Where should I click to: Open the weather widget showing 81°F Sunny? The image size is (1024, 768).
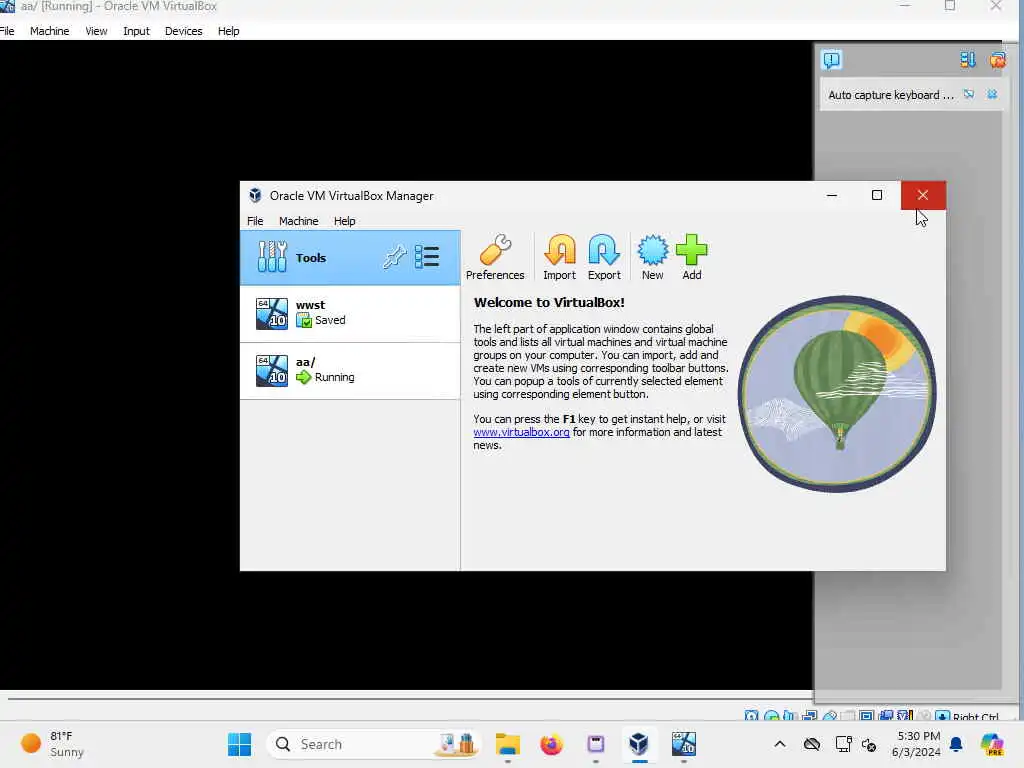(x=52, y=744)
